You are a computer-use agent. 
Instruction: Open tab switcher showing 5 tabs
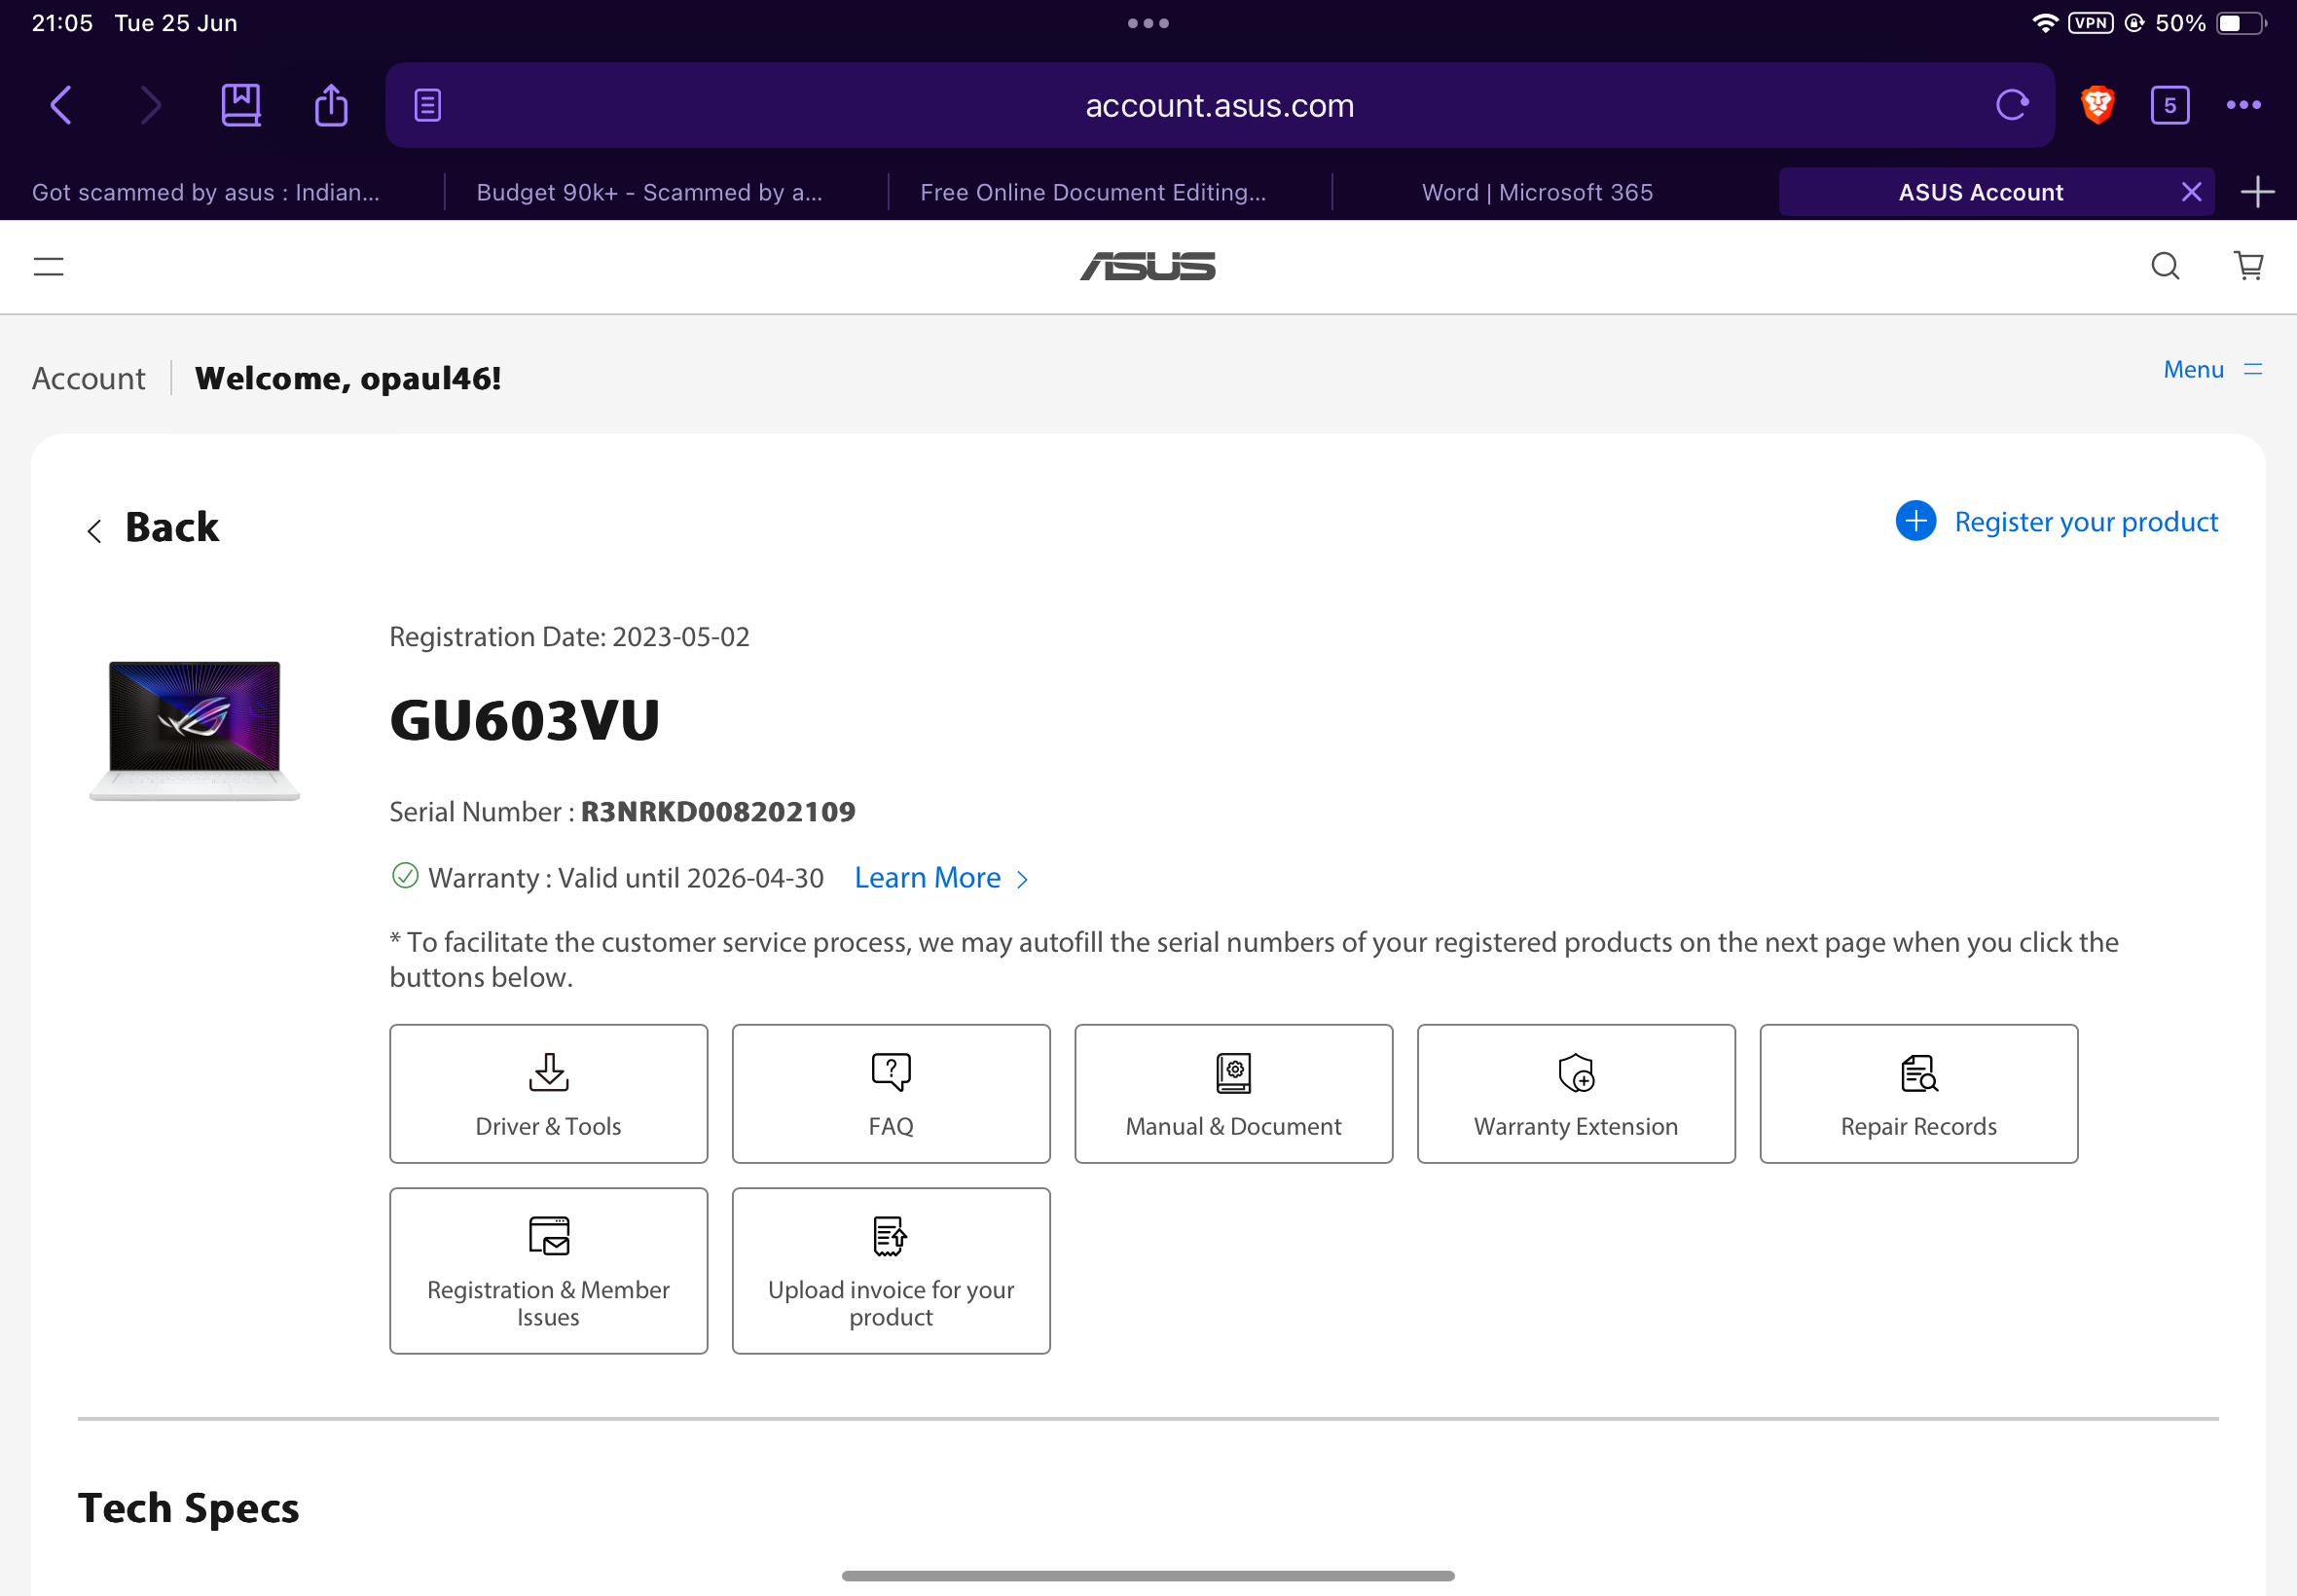(x=2169, y=105)
